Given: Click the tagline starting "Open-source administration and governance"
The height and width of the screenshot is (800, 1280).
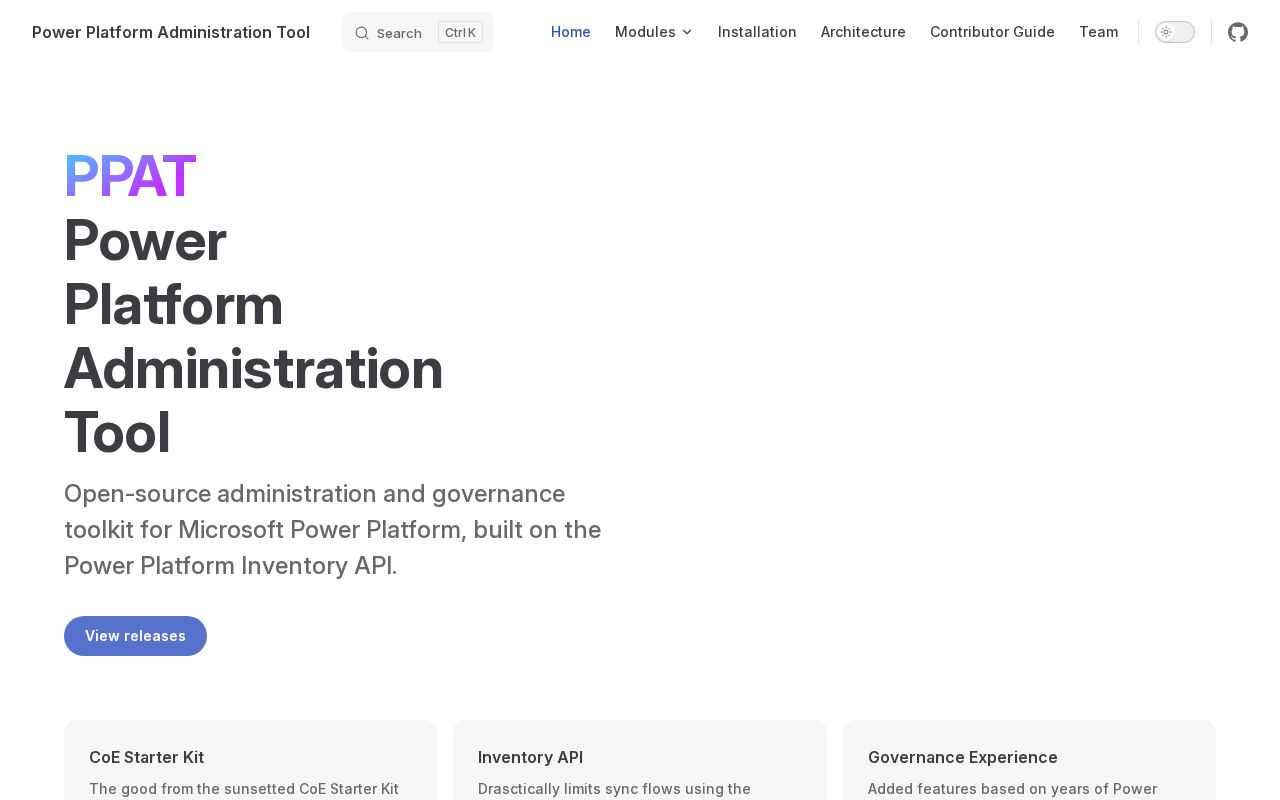Looking at the screenshot, I should coord(333,530).
